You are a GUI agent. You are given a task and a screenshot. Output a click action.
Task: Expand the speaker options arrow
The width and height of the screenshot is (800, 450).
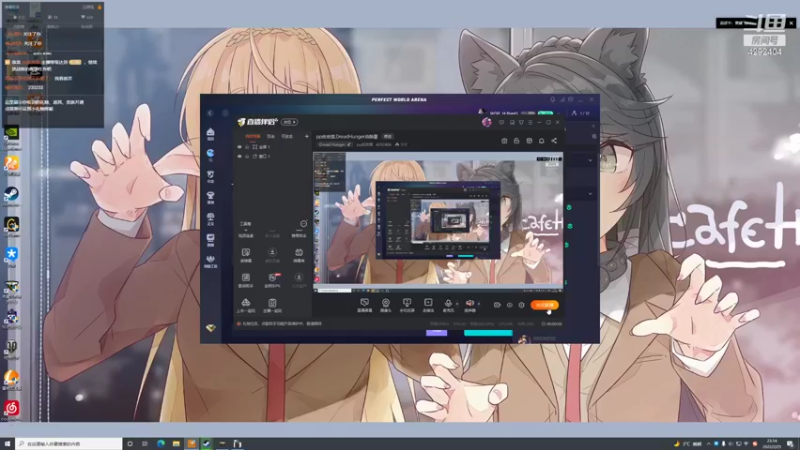click(479, 304)
